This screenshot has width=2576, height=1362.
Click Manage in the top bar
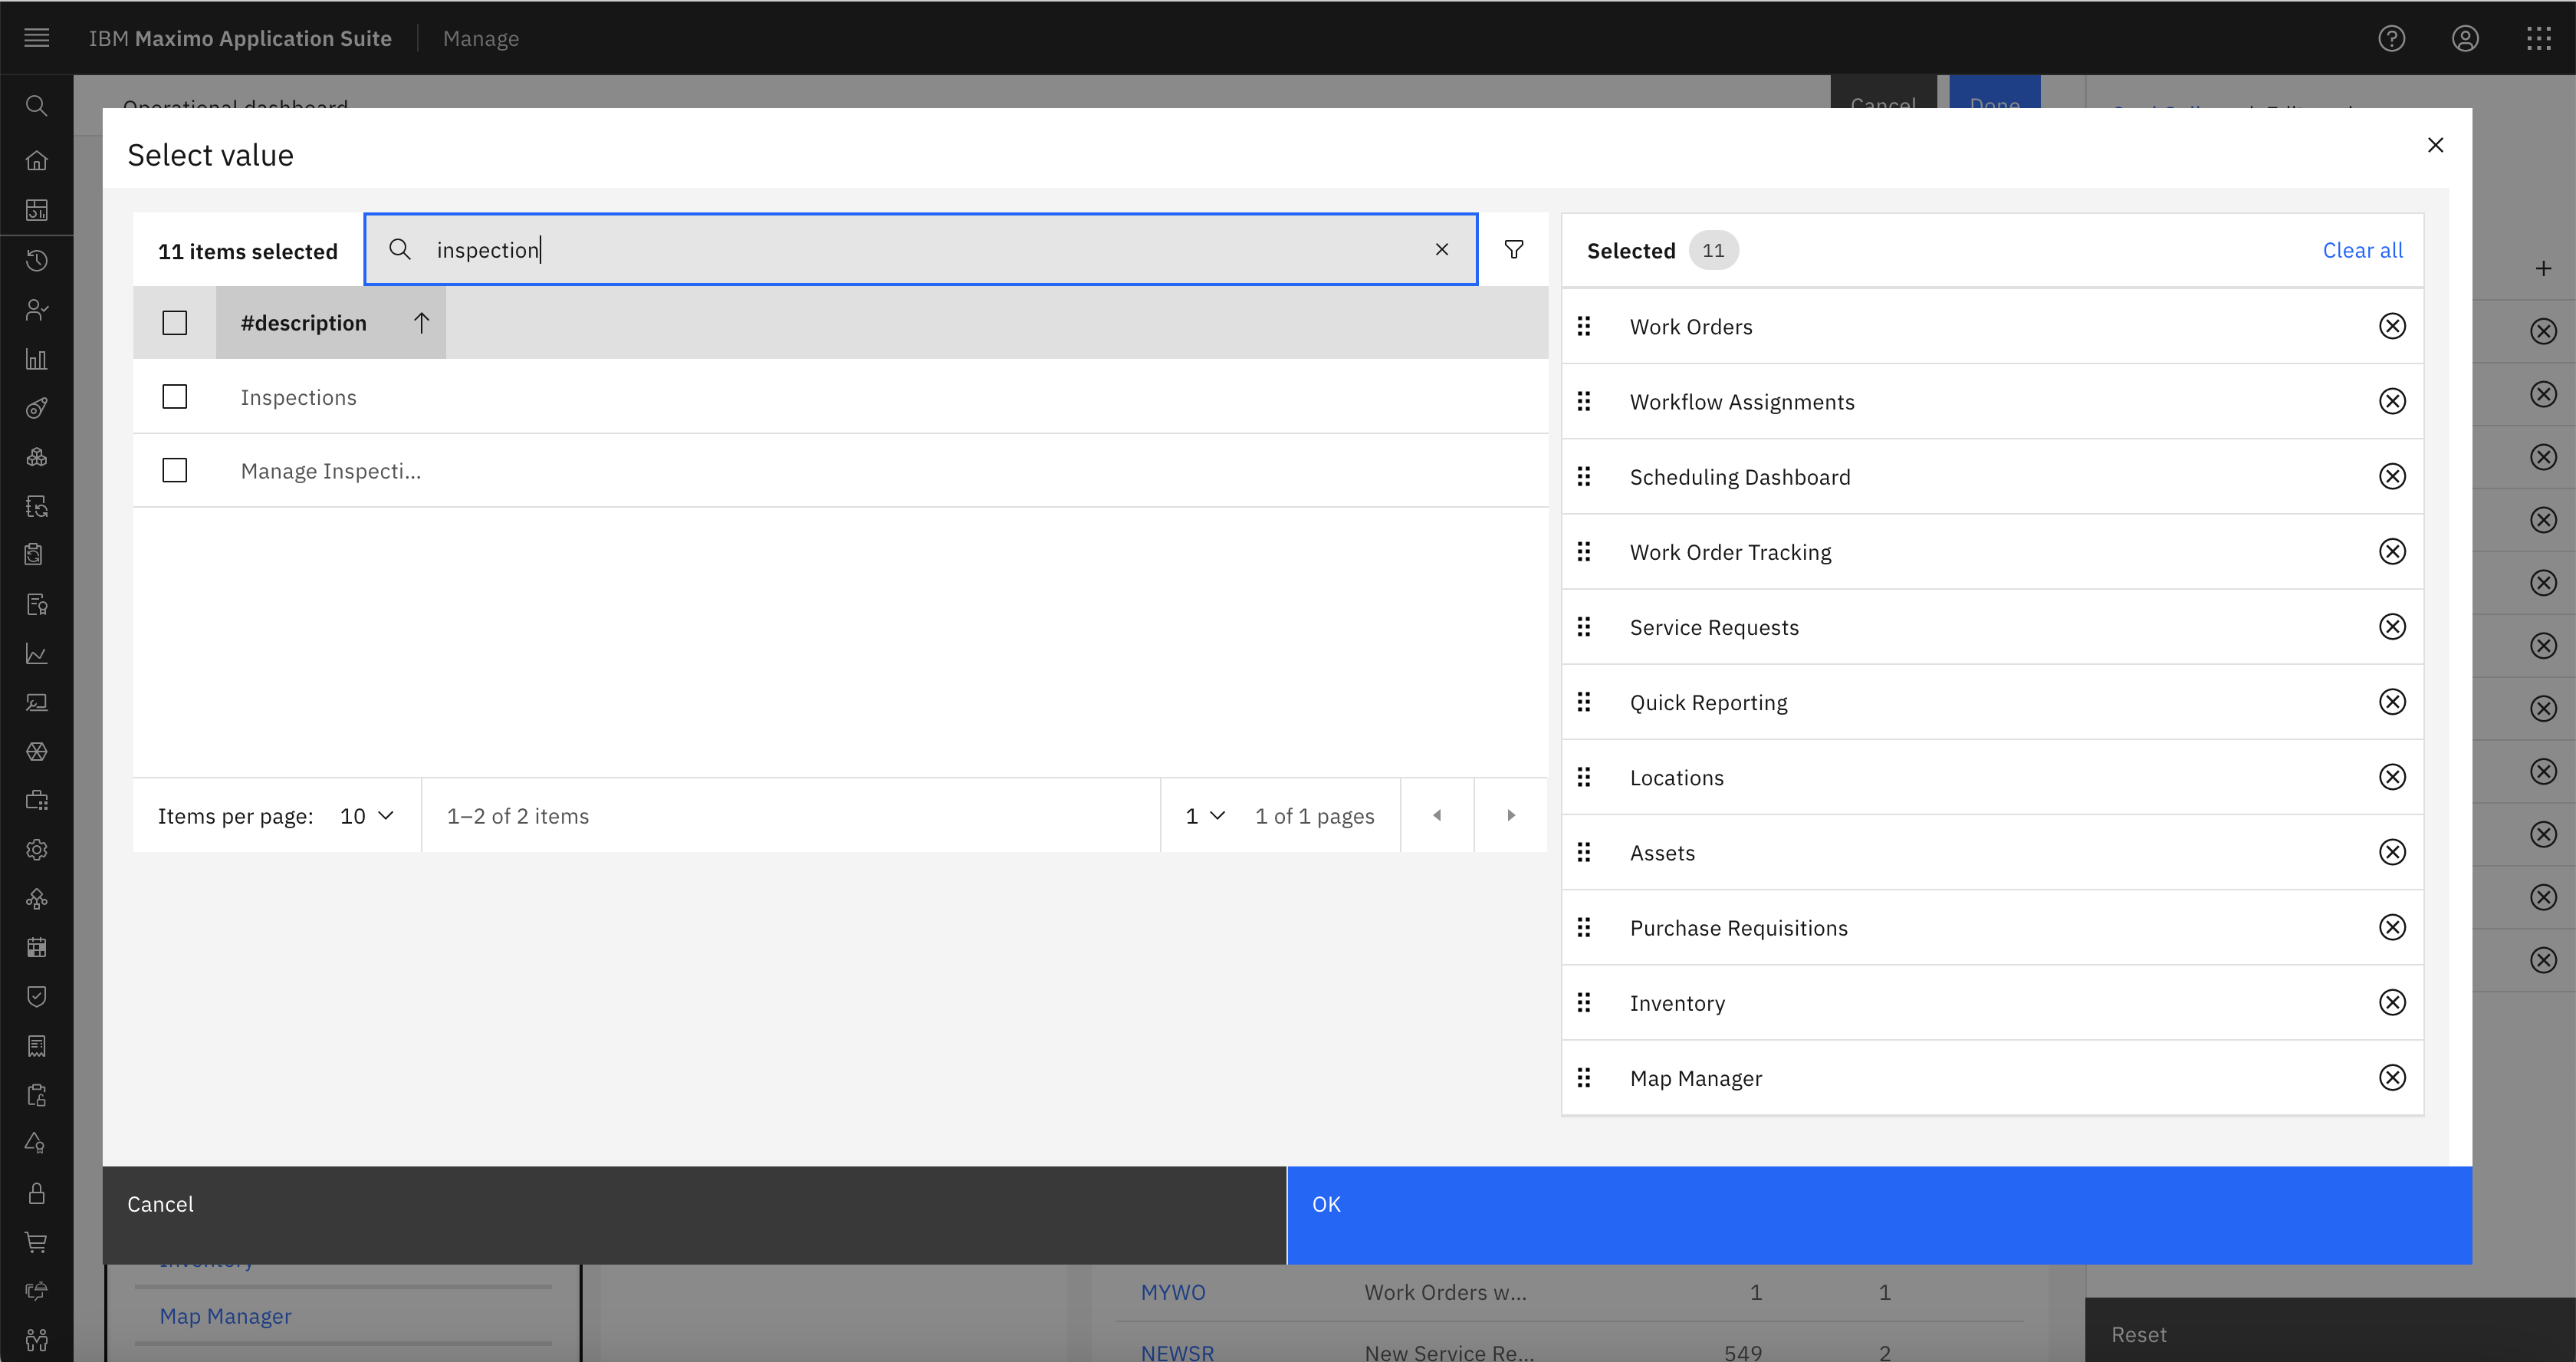click(x=481, y=38)
